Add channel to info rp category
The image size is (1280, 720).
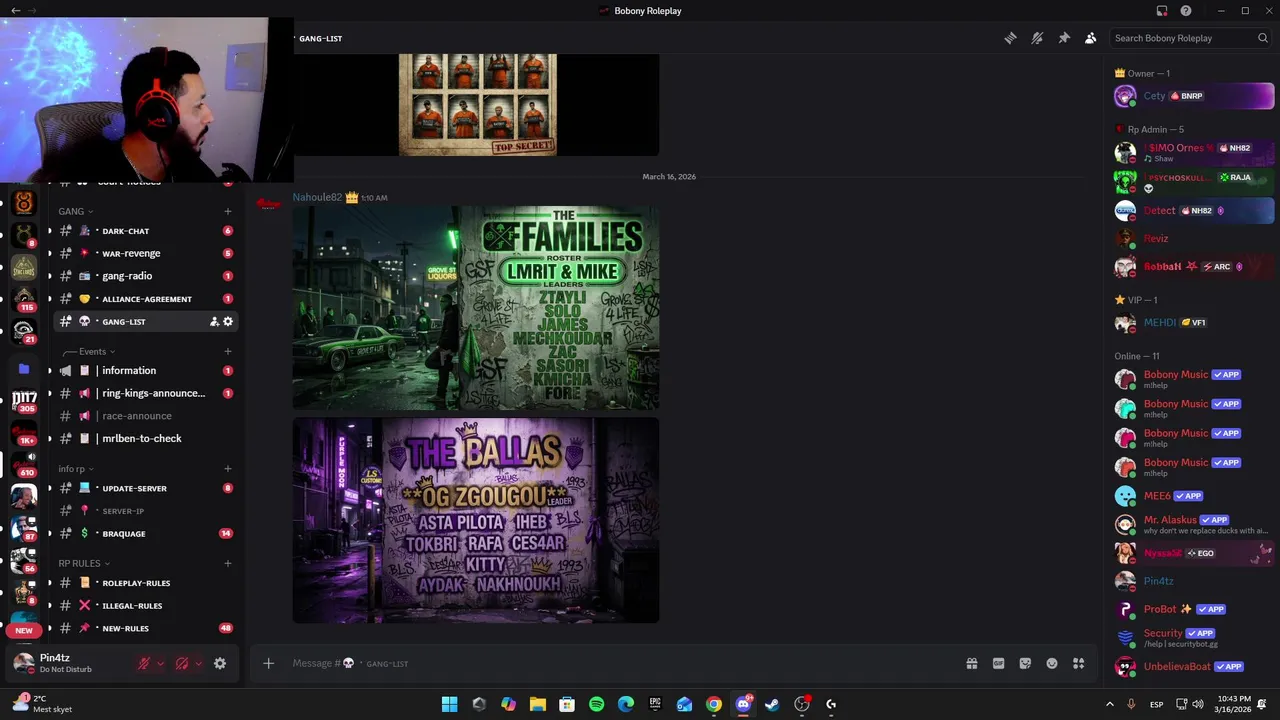228,468
